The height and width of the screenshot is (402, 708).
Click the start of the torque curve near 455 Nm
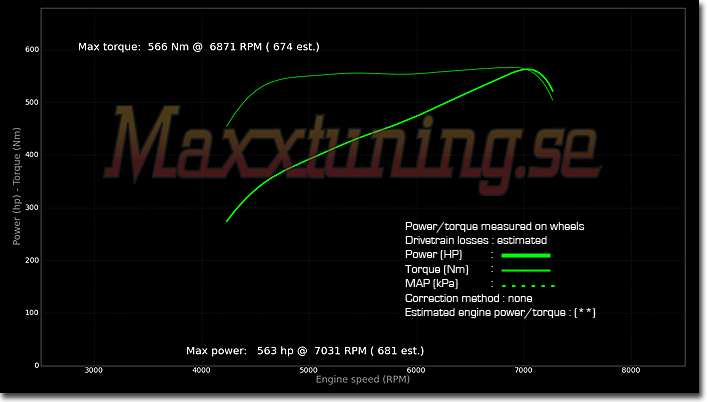227,126
